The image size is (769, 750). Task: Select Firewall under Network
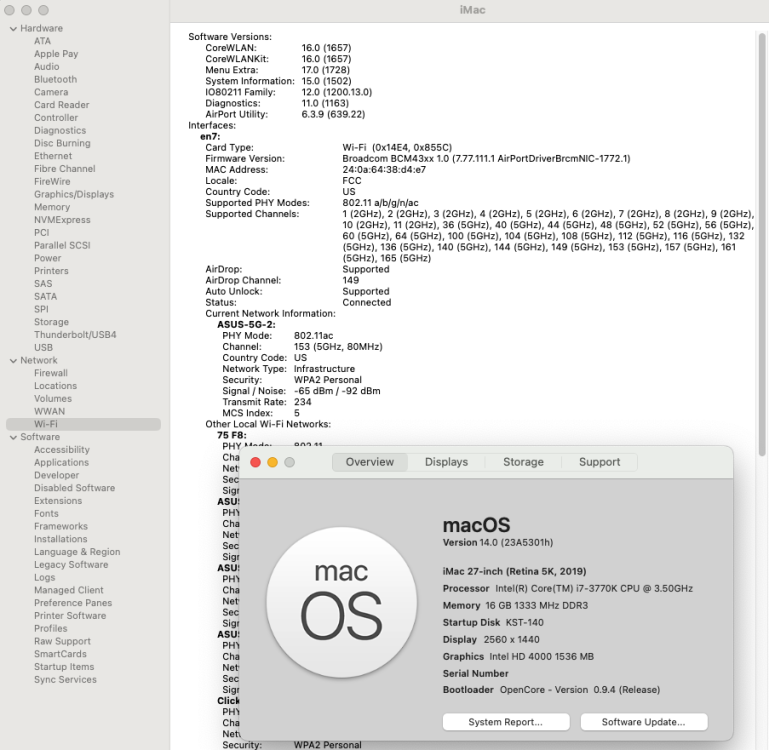[51, 373]
